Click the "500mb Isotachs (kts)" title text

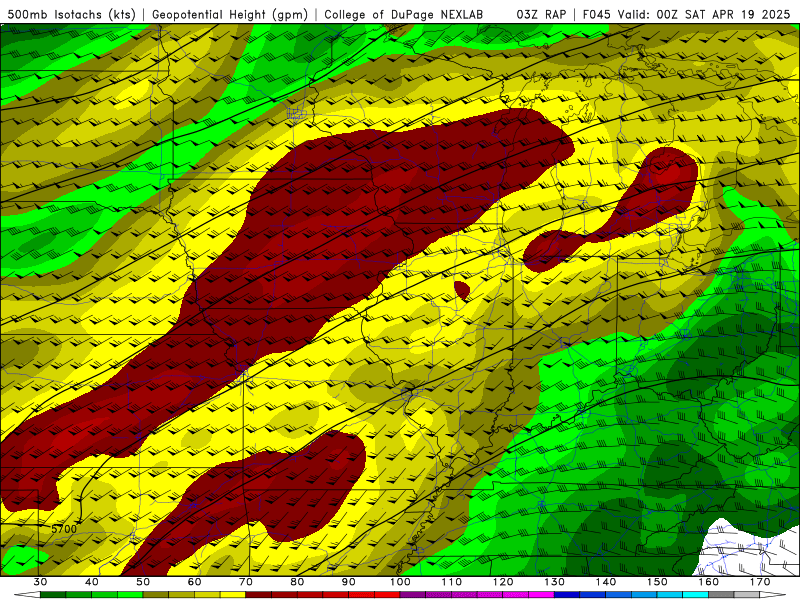point(72,15)
